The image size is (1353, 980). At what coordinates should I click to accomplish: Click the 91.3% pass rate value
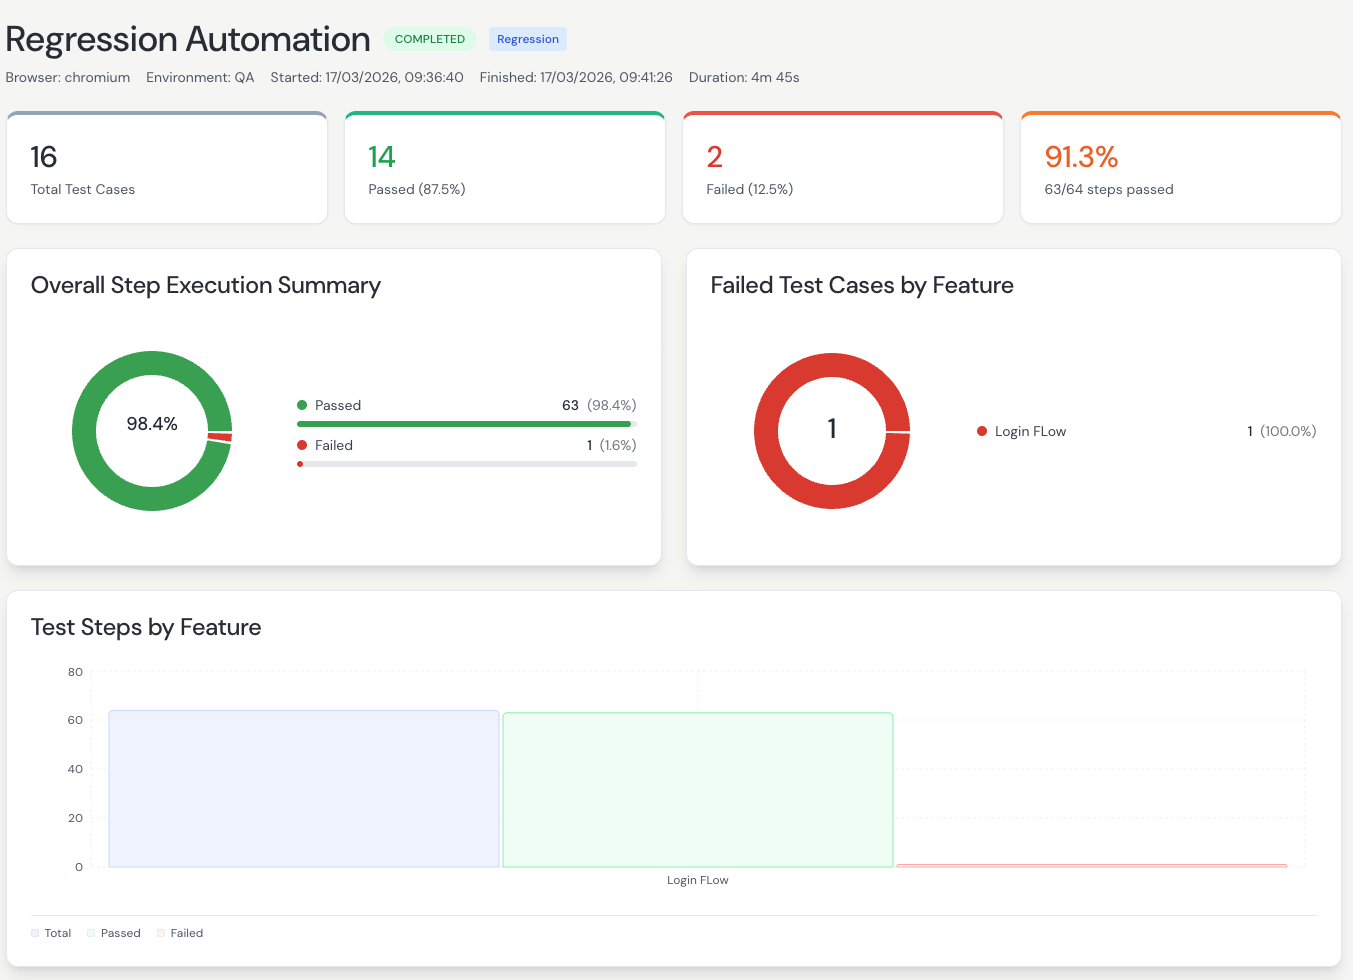tap(1081, 157)
